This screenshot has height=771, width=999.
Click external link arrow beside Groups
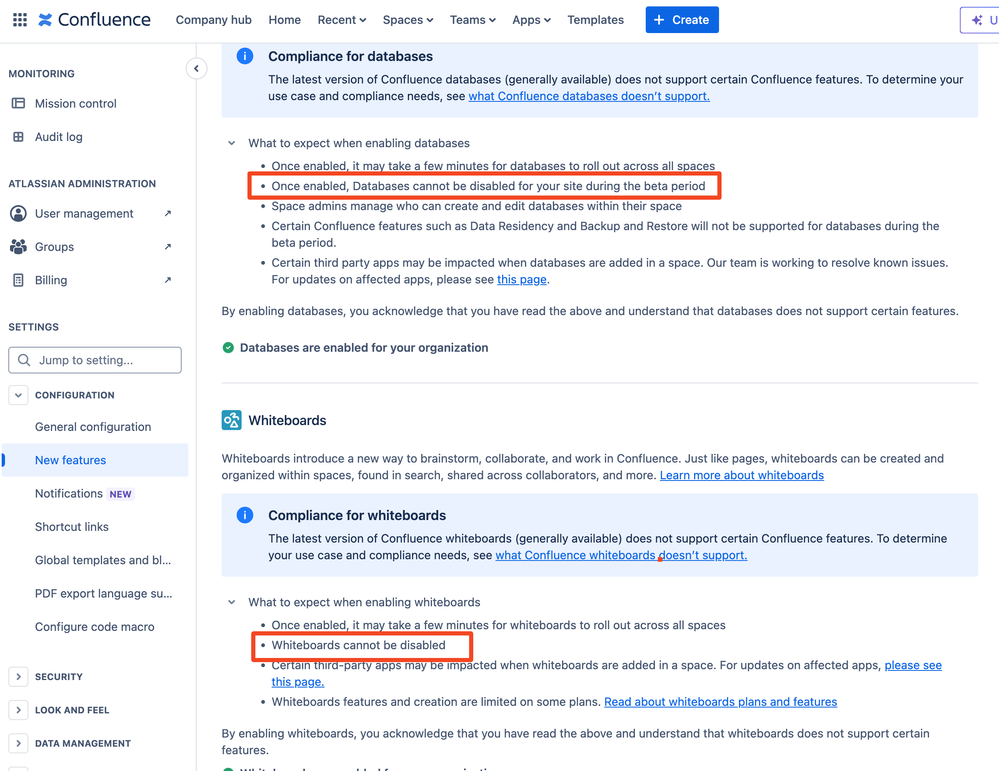(x=168, y=247)
